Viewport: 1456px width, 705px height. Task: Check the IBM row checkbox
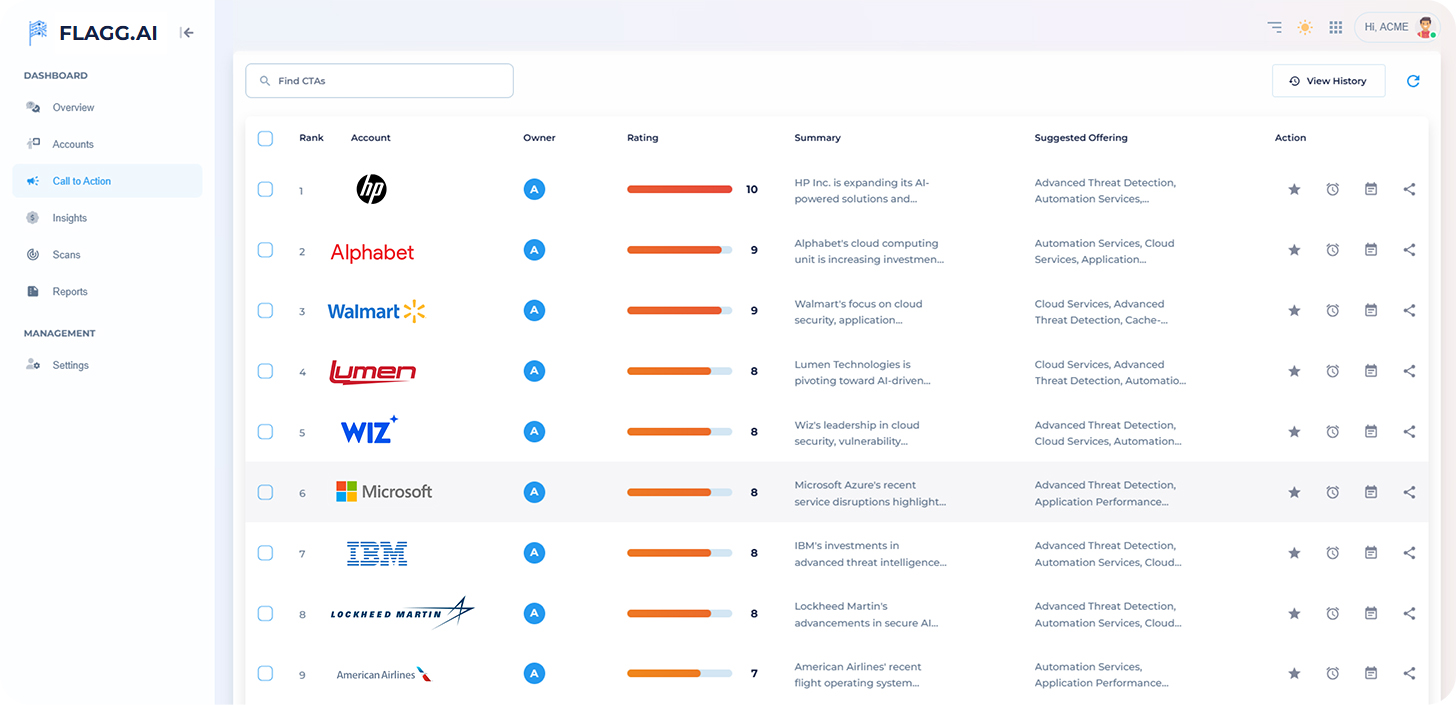click(x=265, y=553)
